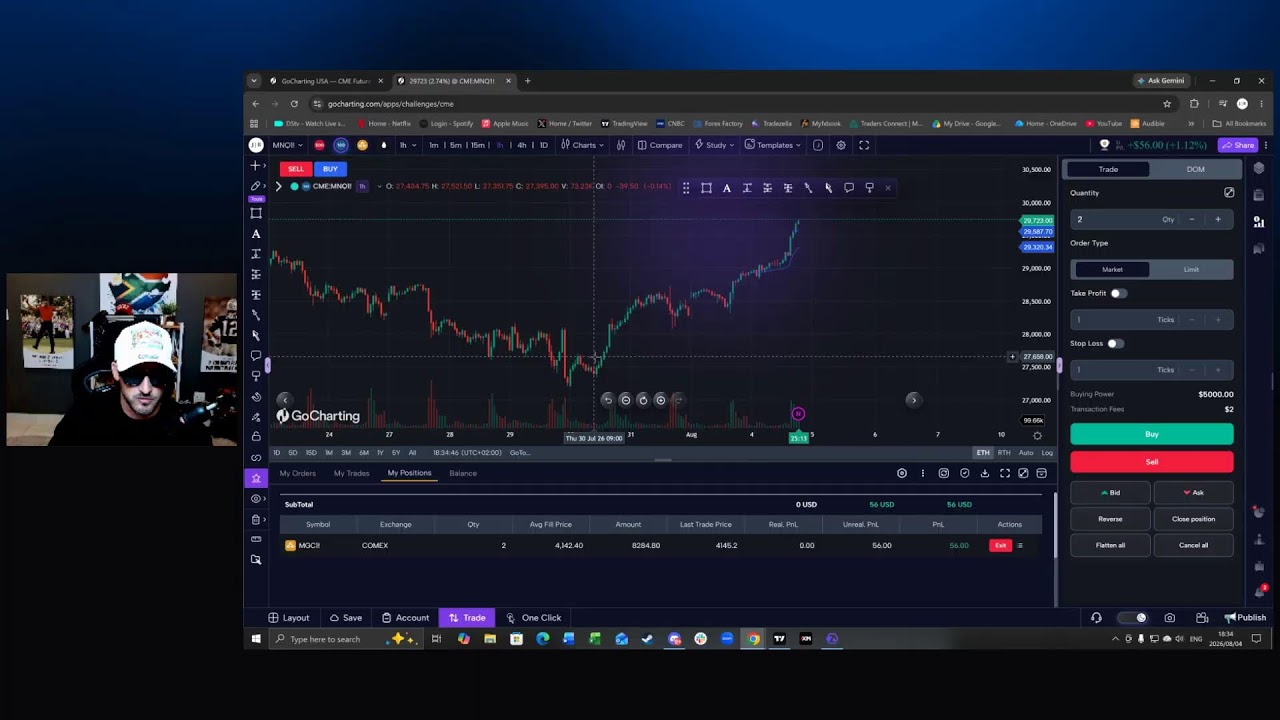Open the Account tab in bottom bar
Viewport: 1280px width, 720px height.
pos(405,618)
